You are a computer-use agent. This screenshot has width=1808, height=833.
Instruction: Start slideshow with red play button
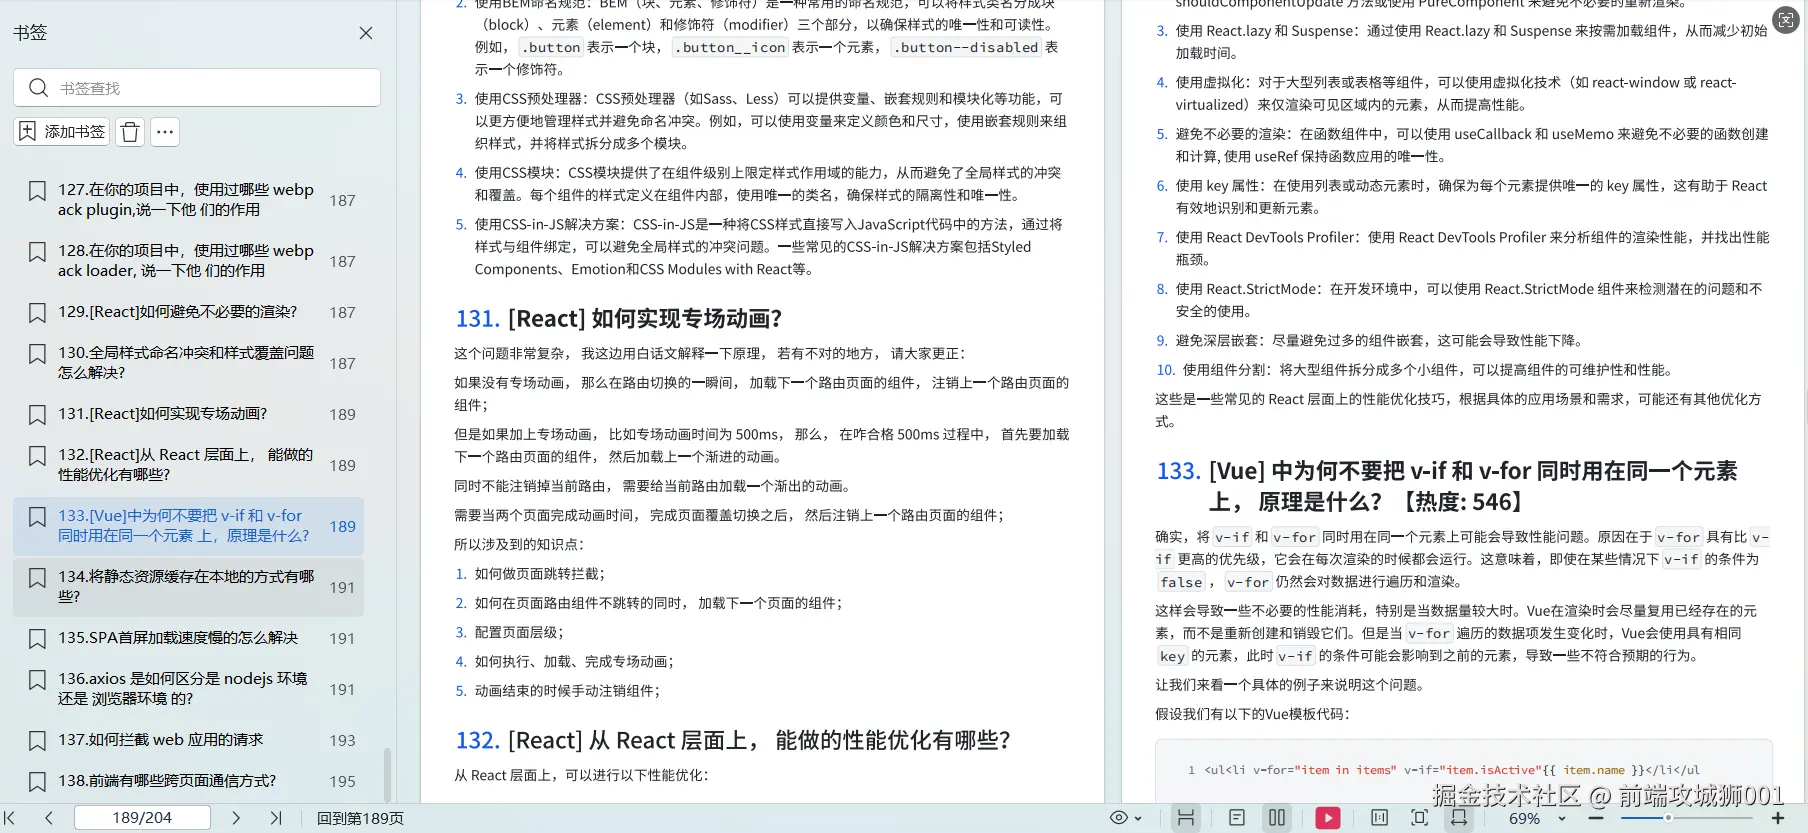[1328, 818]
